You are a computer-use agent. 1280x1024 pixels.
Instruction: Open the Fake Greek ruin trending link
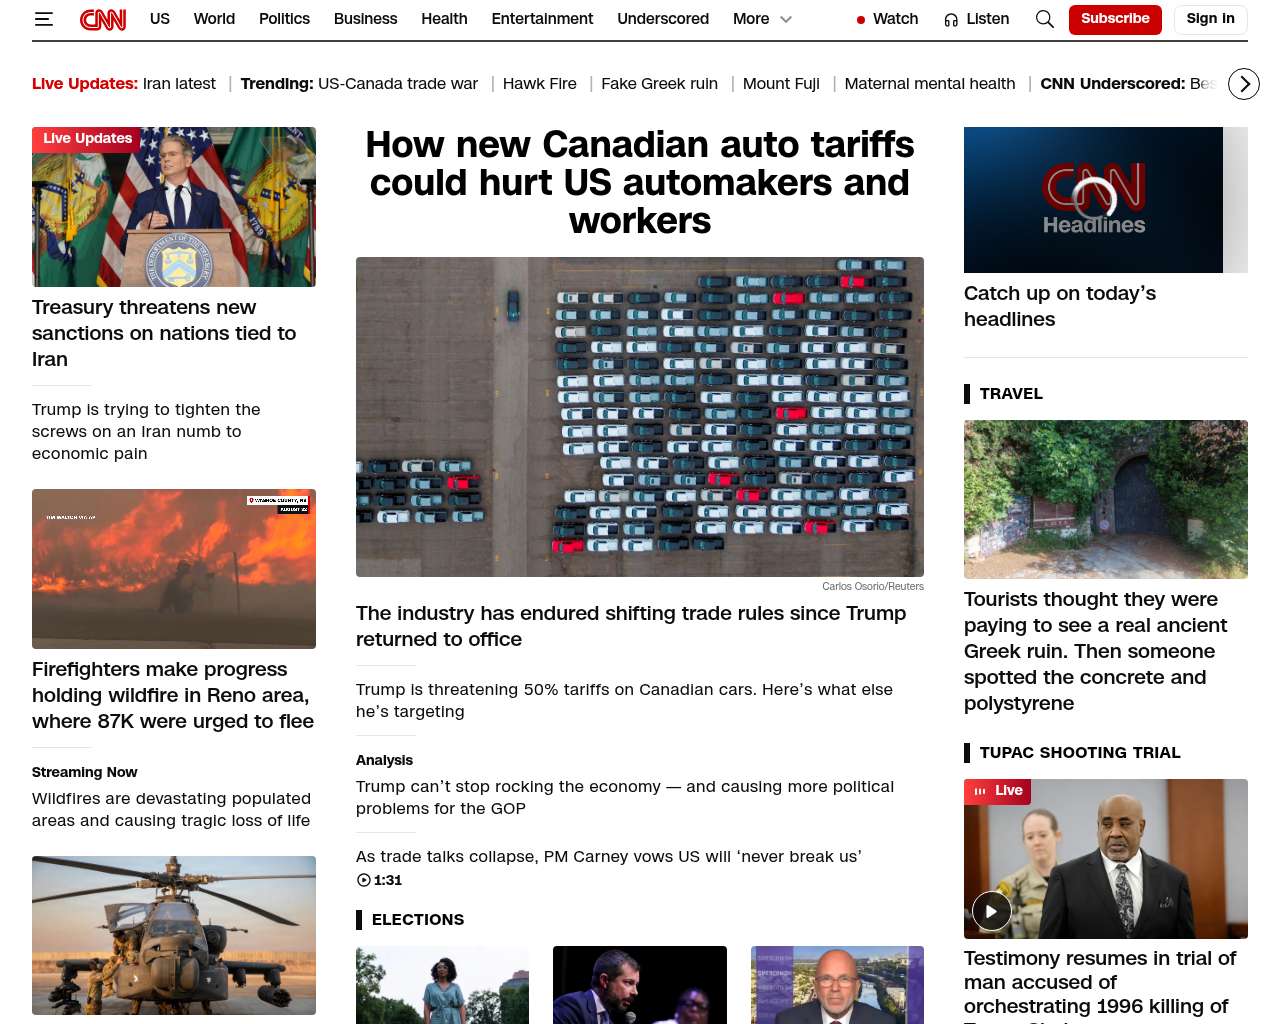pos(659,84)
